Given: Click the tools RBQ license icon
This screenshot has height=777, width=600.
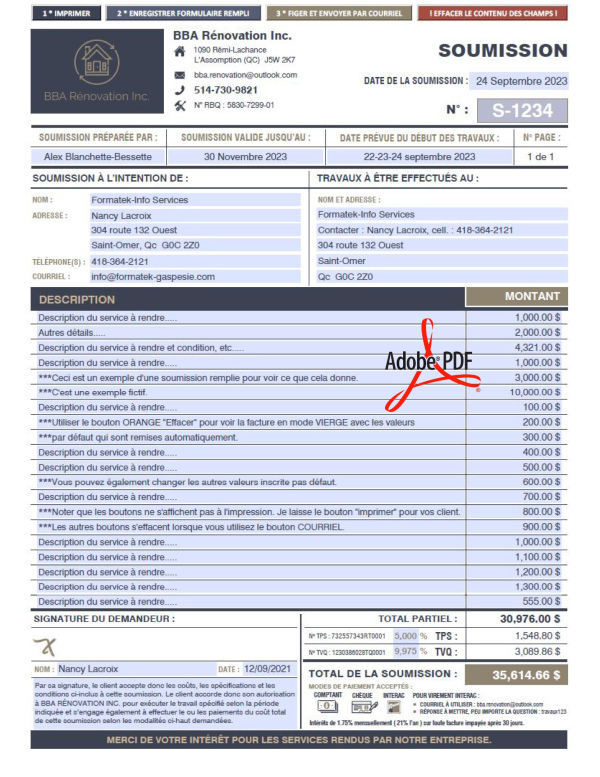Looking at the screenshot, I should coord(179,105).
